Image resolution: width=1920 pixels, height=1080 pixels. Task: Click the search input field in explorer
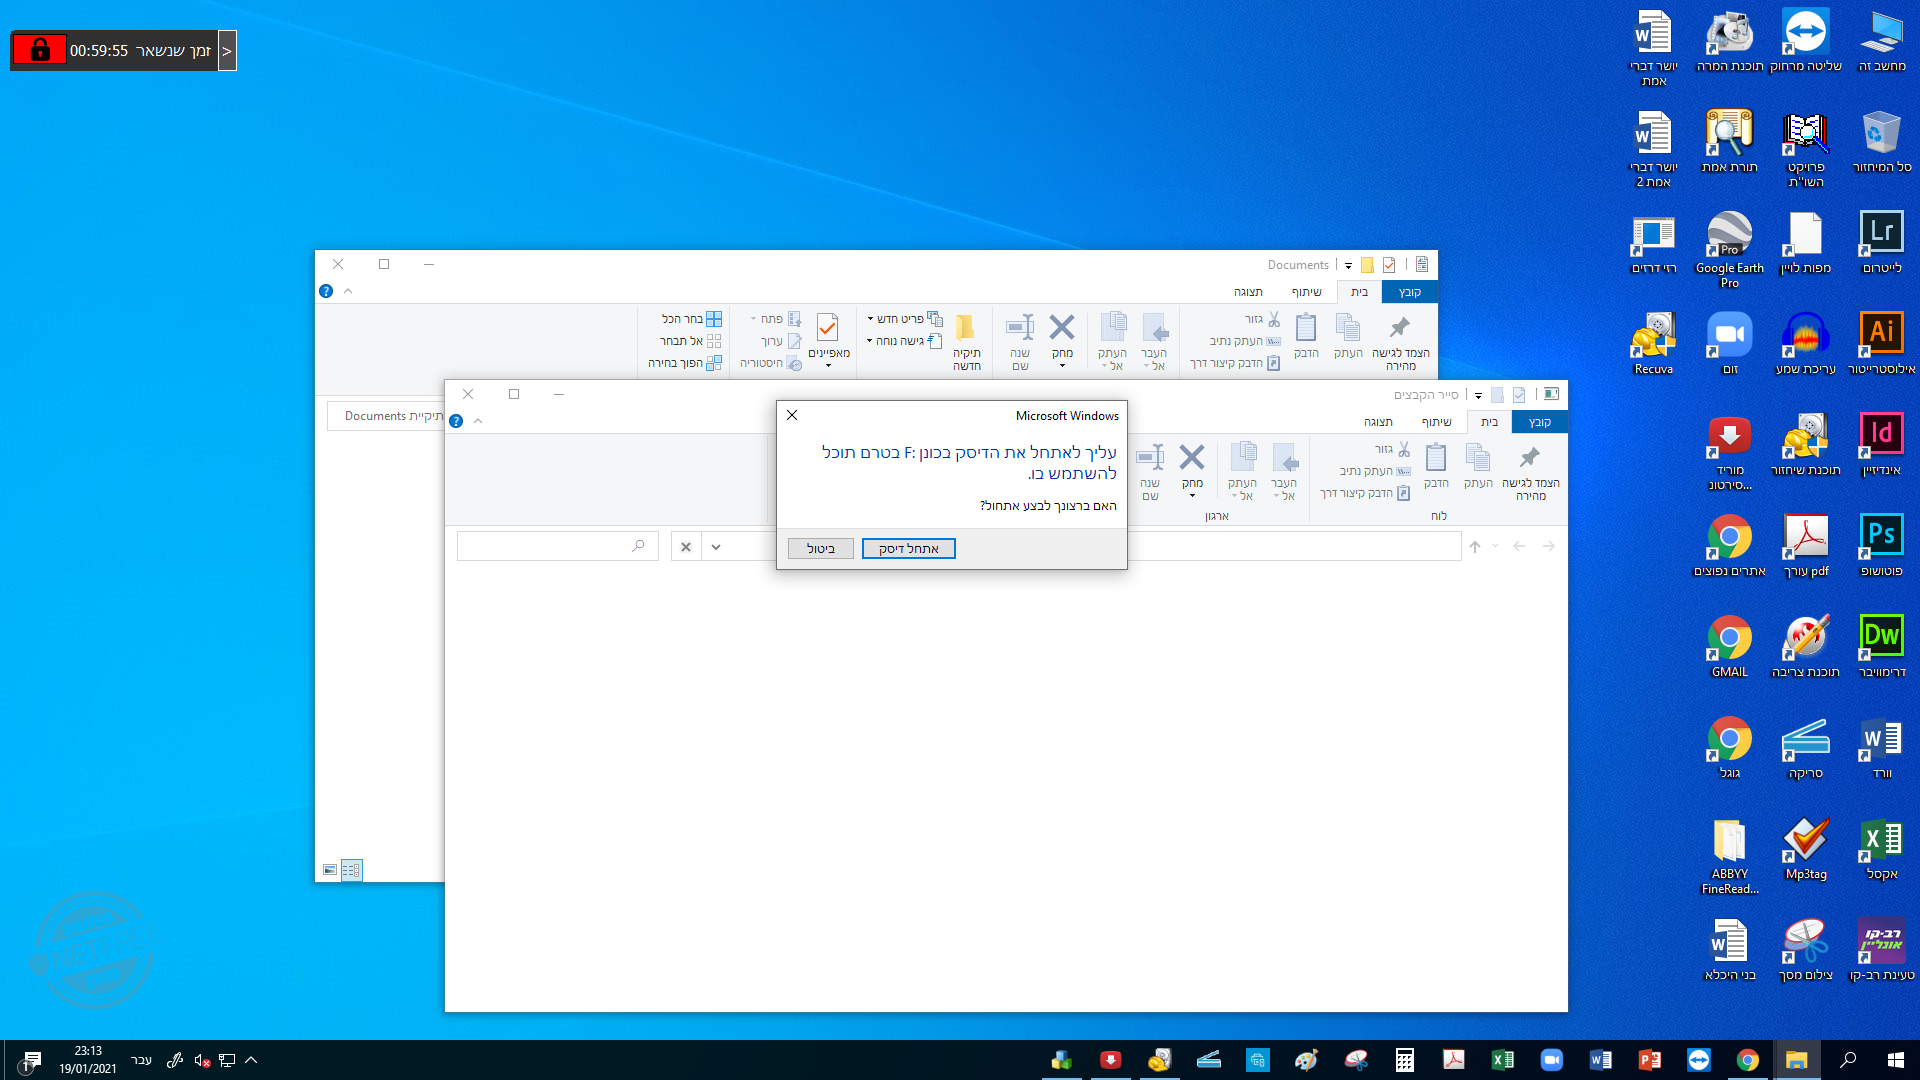point(545,547)
